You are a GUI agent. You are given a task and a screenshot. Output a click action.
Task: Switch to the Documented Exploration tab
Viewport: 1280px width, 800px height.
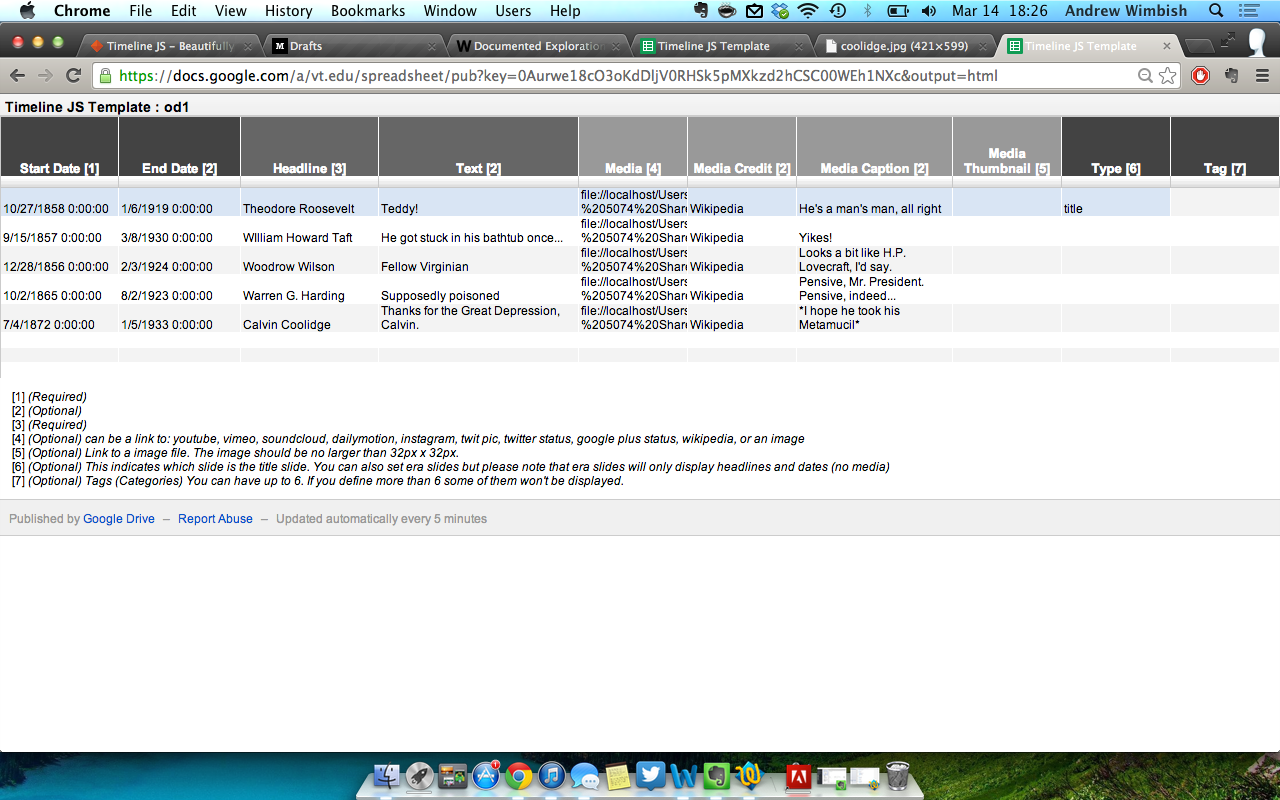pyautogui.click(x=538, y=46)
